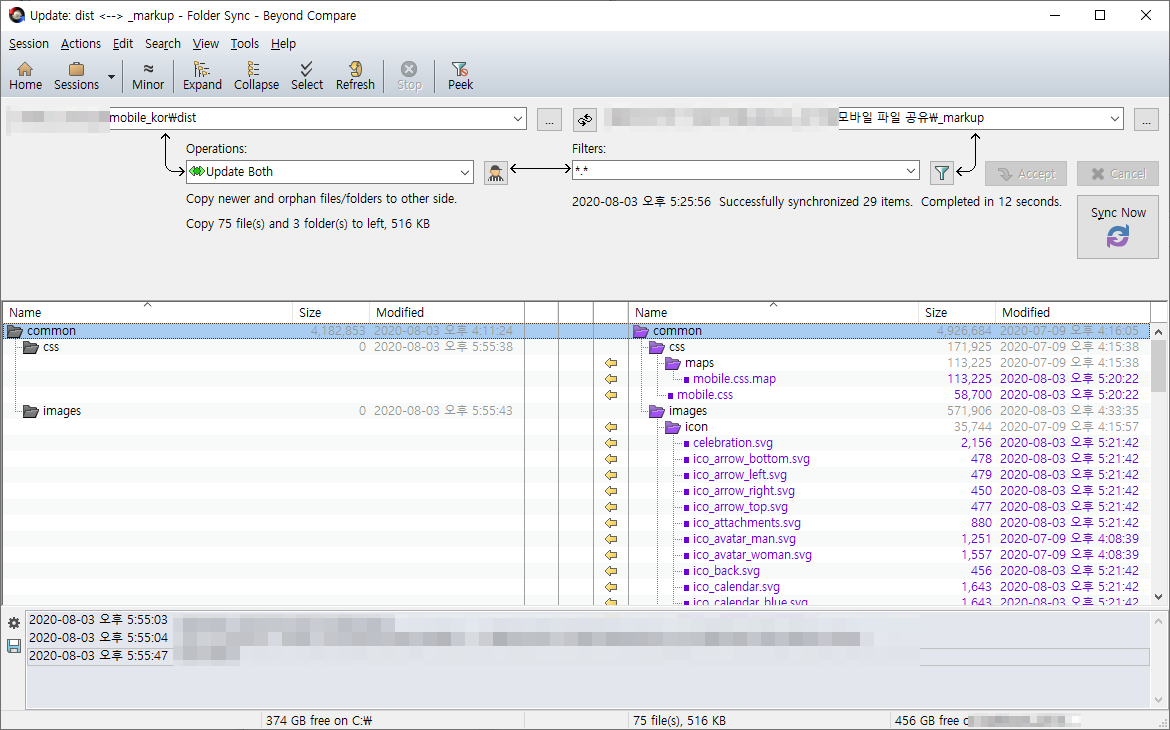The image size is (1170, 730).
Task: Expand all folders via Expand toolbar icon
Action: click(x=202, y=76)
